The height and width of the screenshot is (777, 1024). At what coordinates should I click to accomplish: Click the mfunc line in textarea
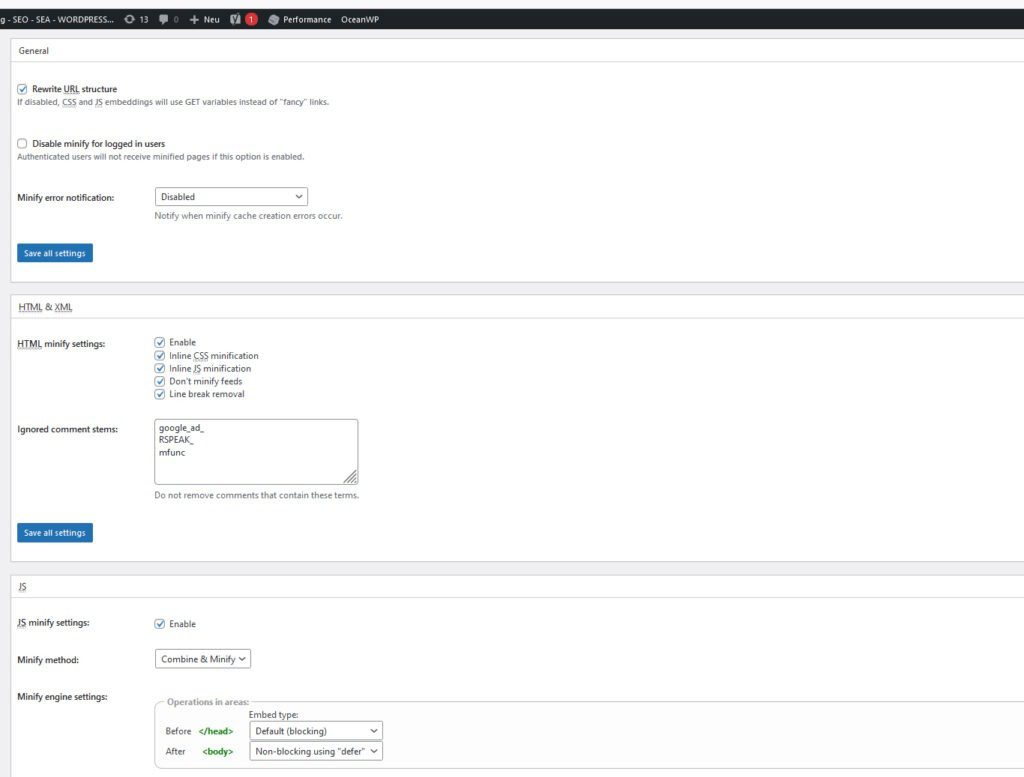click(x=172, y=452)
